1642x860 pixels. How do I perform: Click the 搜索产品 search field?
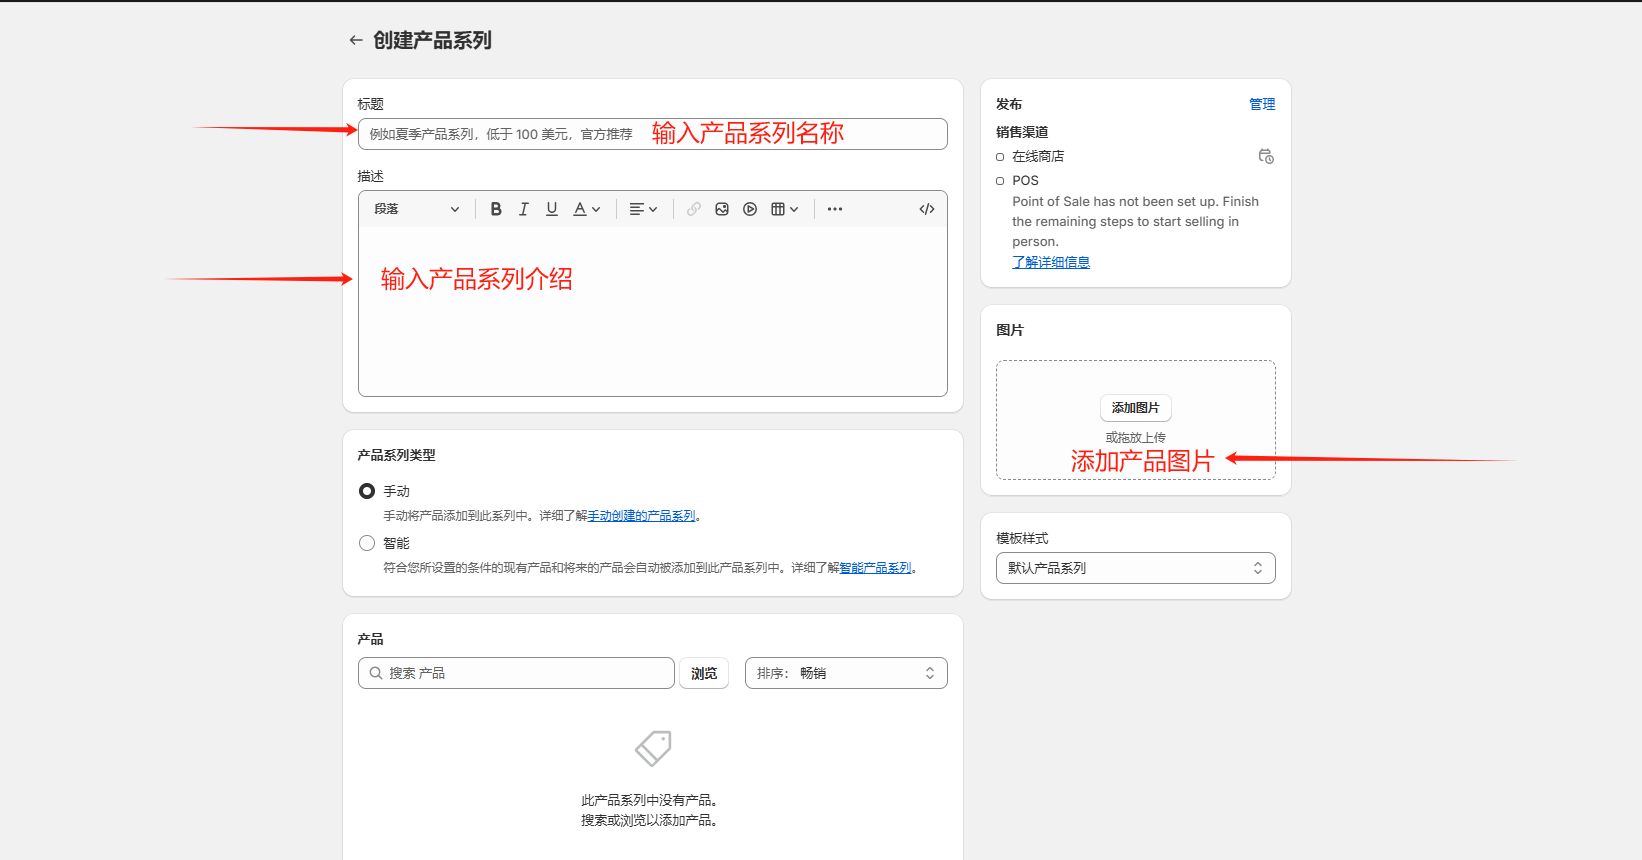pos(516,673)
